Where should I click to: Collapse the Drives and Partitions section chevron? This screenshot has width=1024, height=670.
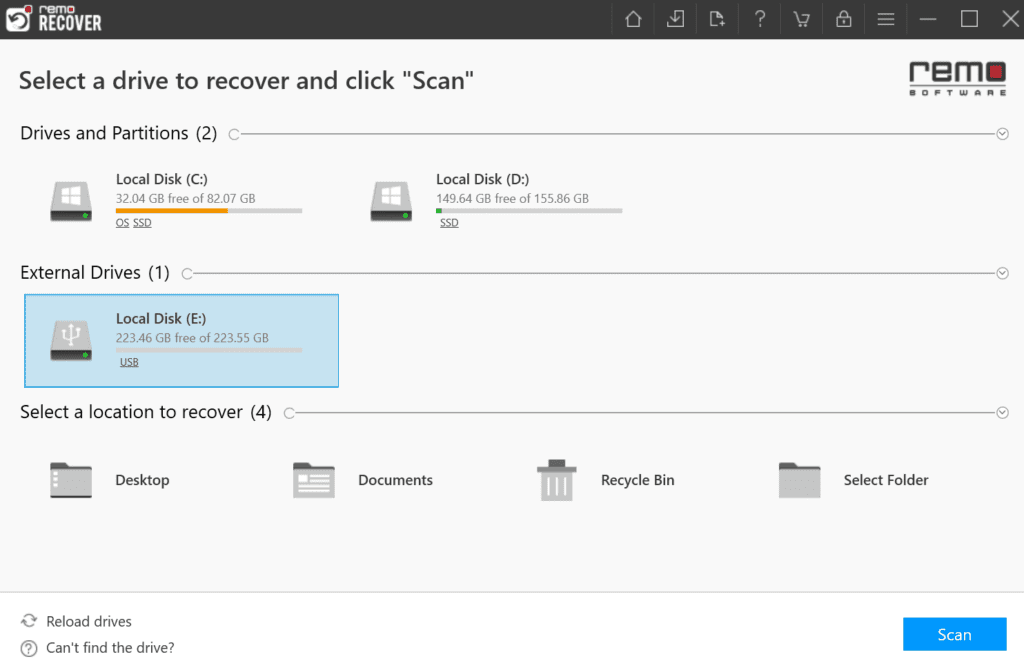pyautogui.click(x=1002, y=133)
